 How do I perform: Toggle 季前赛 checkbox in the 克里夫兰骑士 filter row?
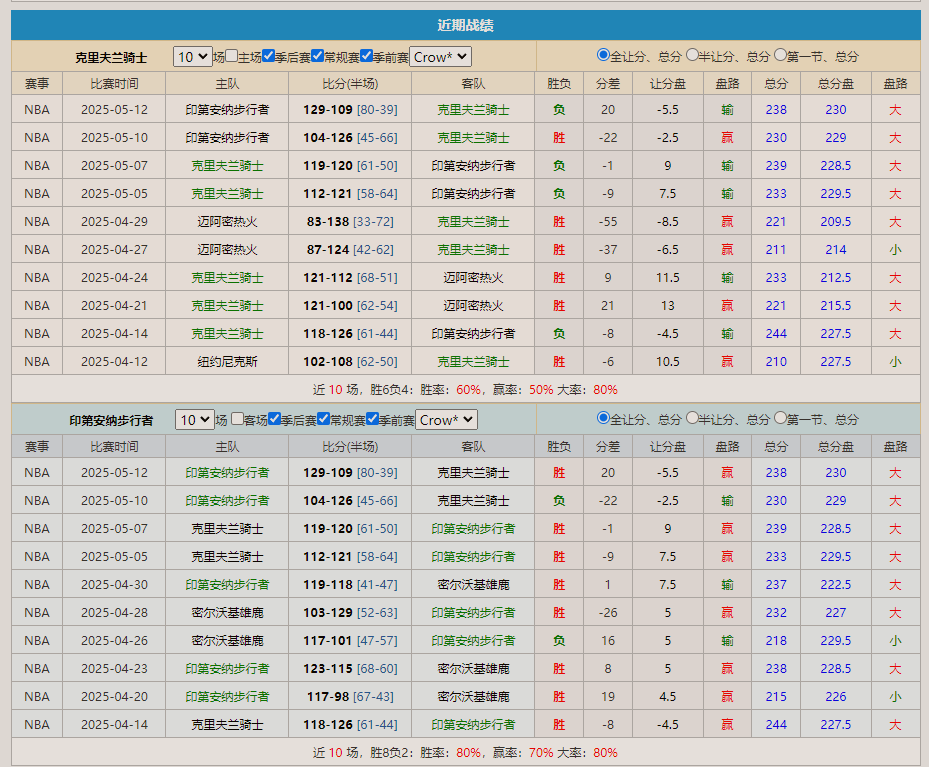[366, 56]
